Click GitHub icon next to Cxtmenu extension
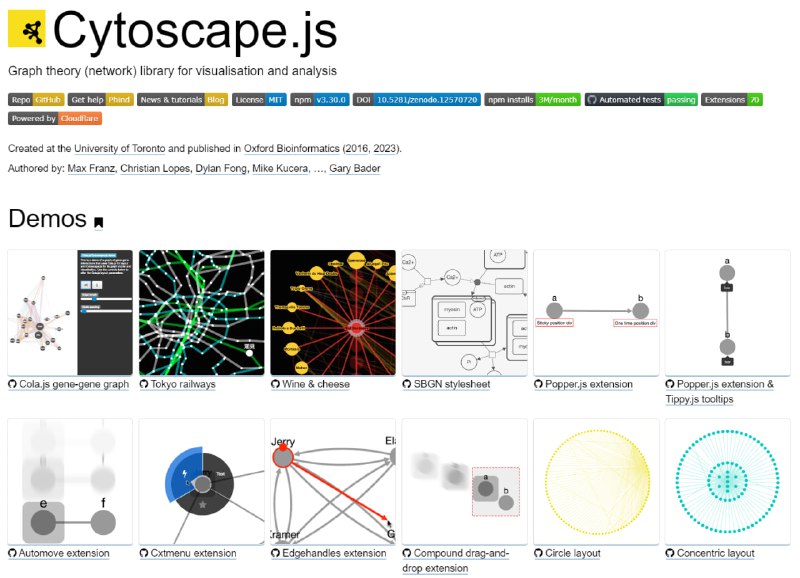 click(x=144, y=553)
